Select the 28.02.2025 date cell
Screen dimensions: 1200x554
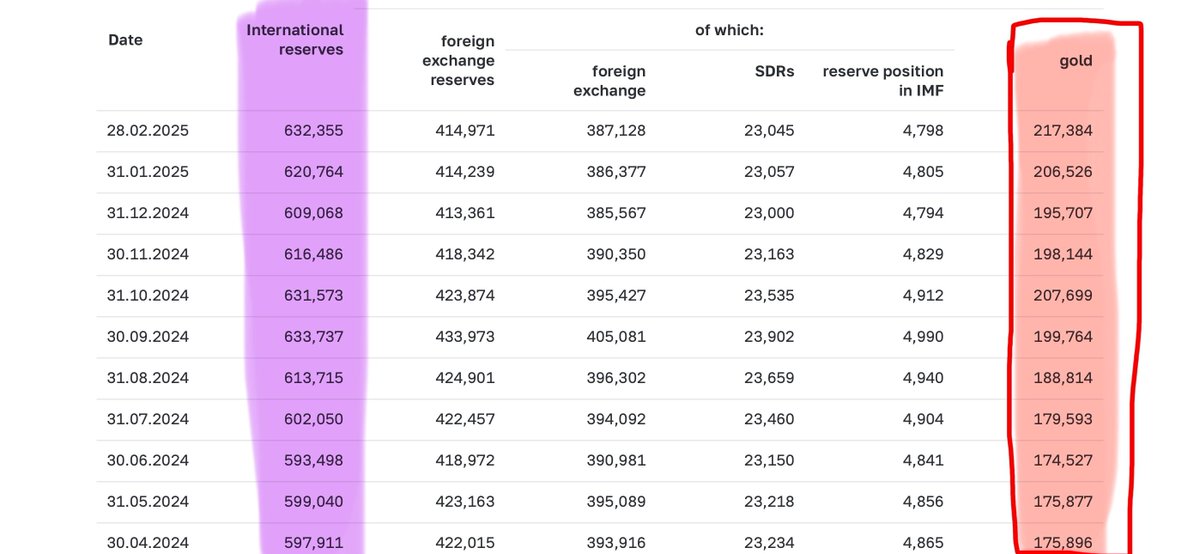pos(148,130)
